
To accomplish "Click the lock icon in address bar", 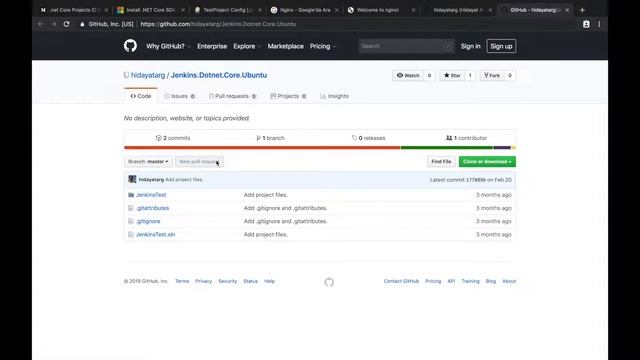I will click(x=82, y=24).
